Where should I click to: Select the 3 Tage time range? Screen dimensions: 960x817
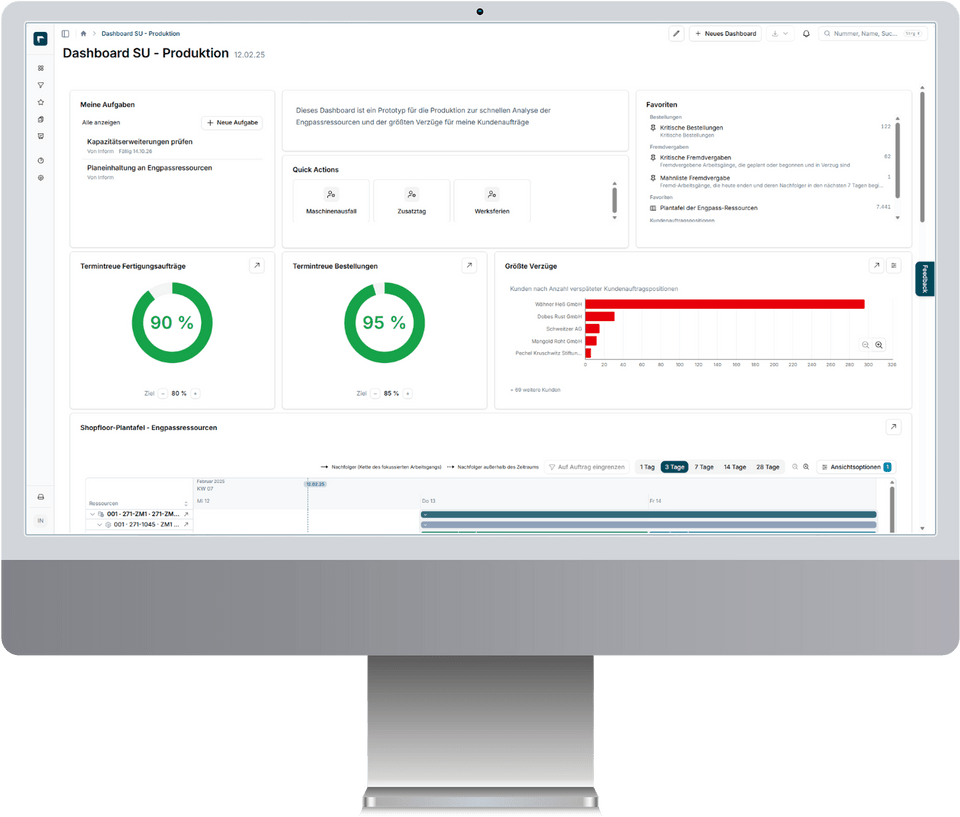pyautogui.click(x=675, y=467)
